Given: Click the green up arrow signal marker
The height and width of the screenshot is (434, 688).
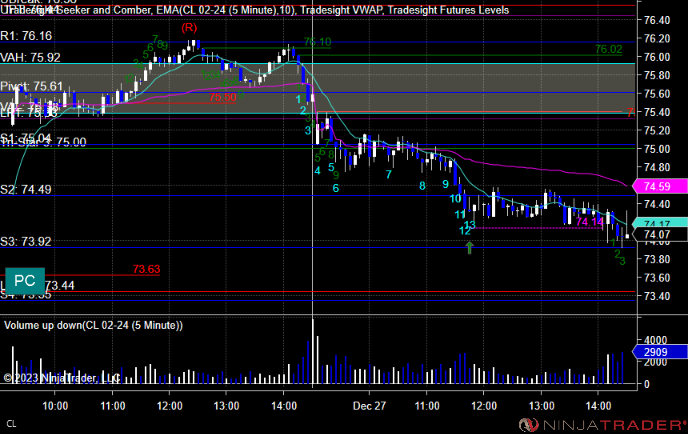Looking at the screenshot, I should (x=469, y=247).
